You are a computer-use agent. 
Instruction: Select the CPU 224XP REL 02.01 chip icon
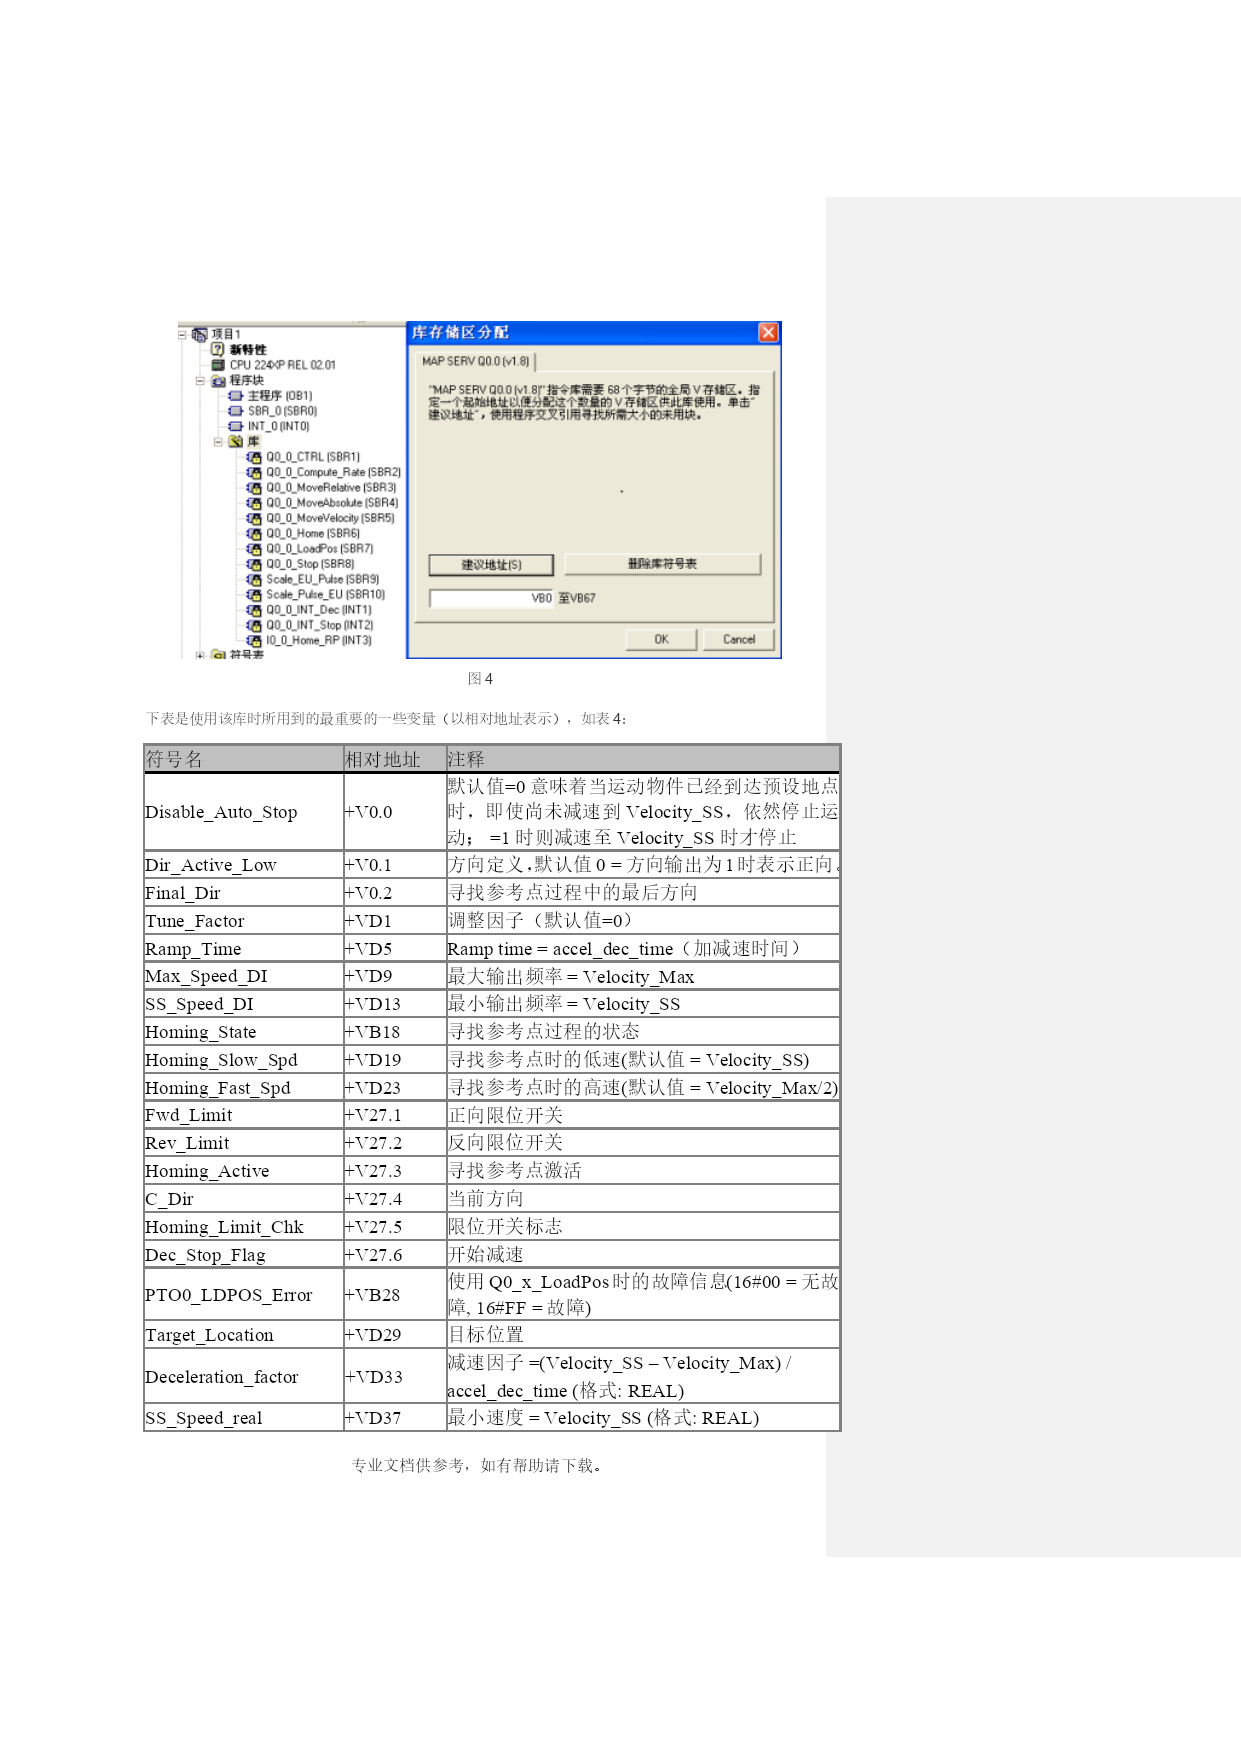(x=217, y=365)
